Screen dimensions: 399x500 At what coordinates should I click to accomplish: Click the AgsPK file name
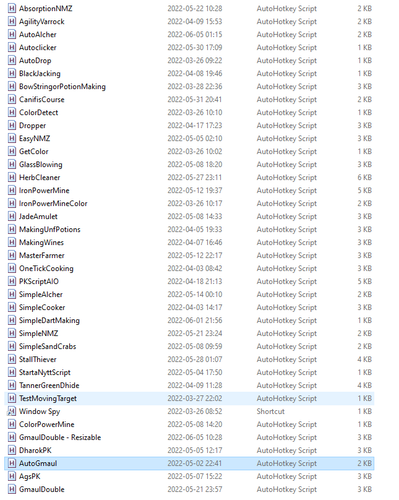(x=29, y=476)
